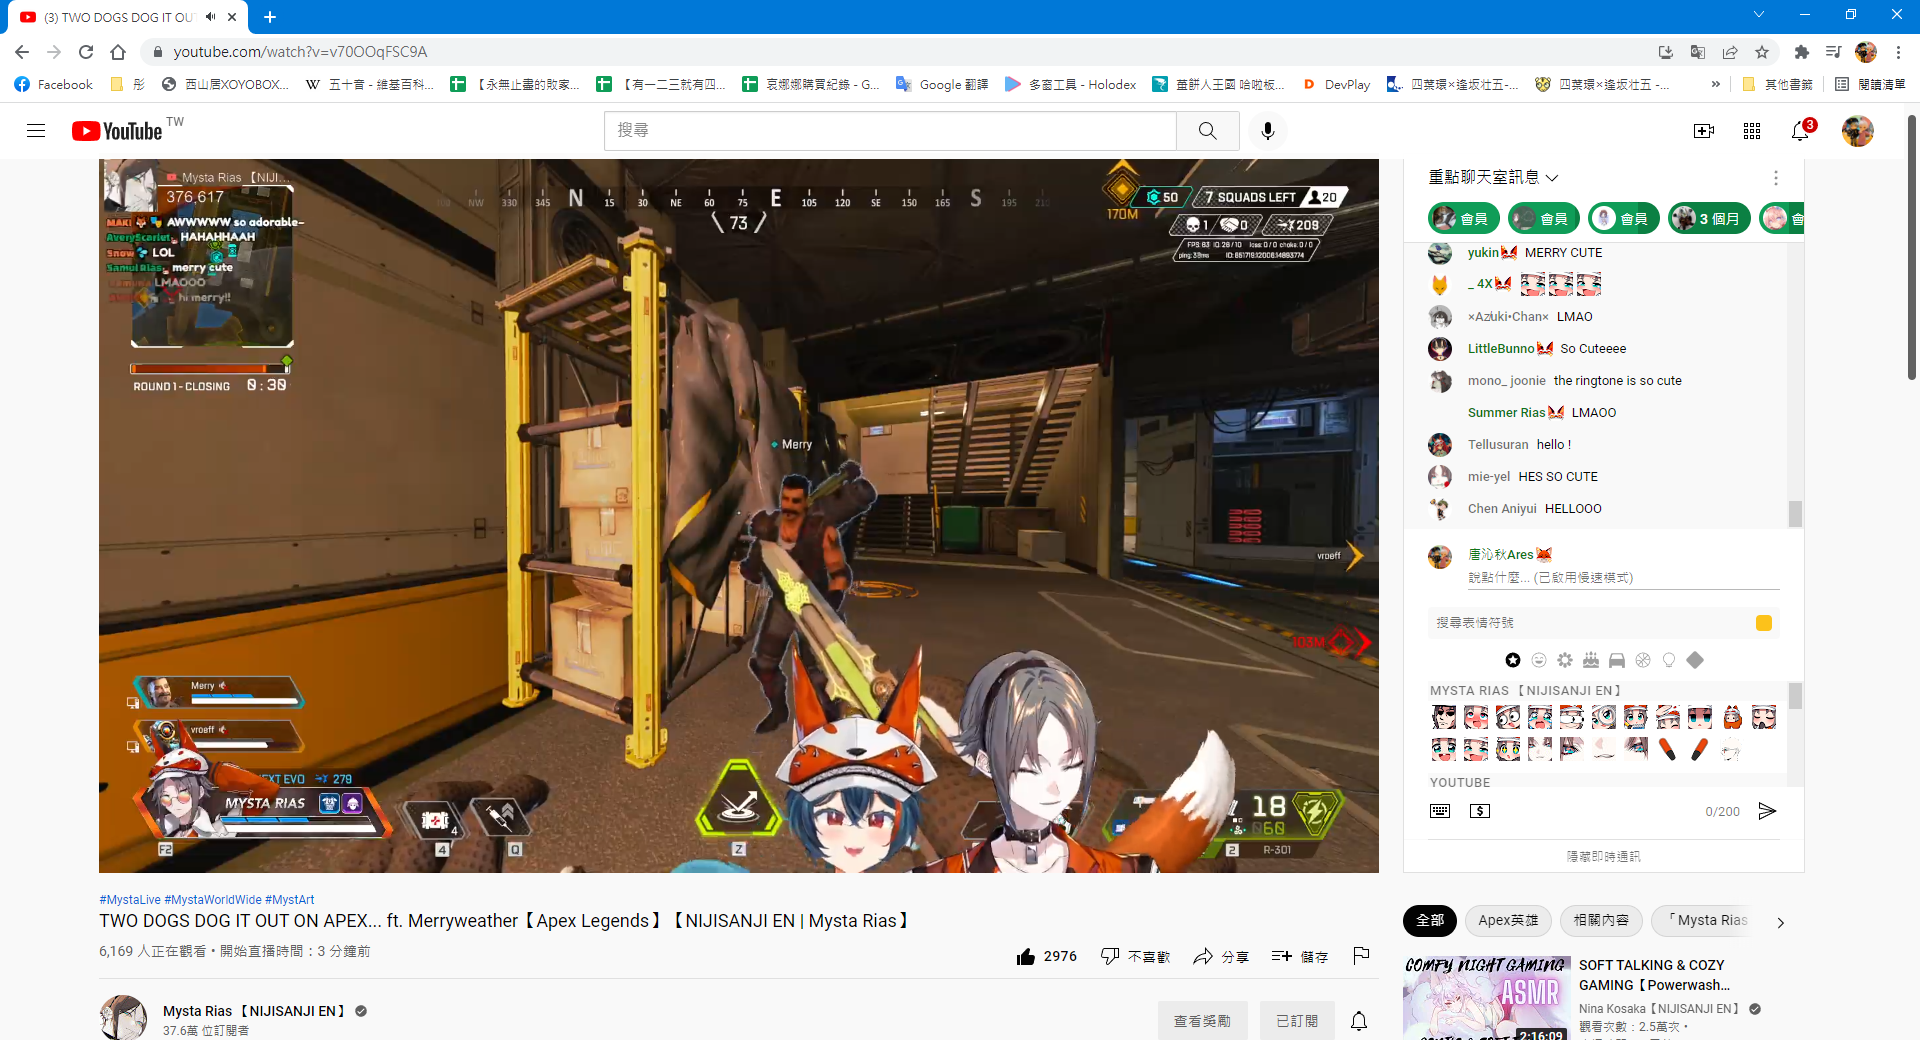Show more filter chips with right chevron
The height and width of the screenshot is (1040, 1920).
click(1780, 922)
